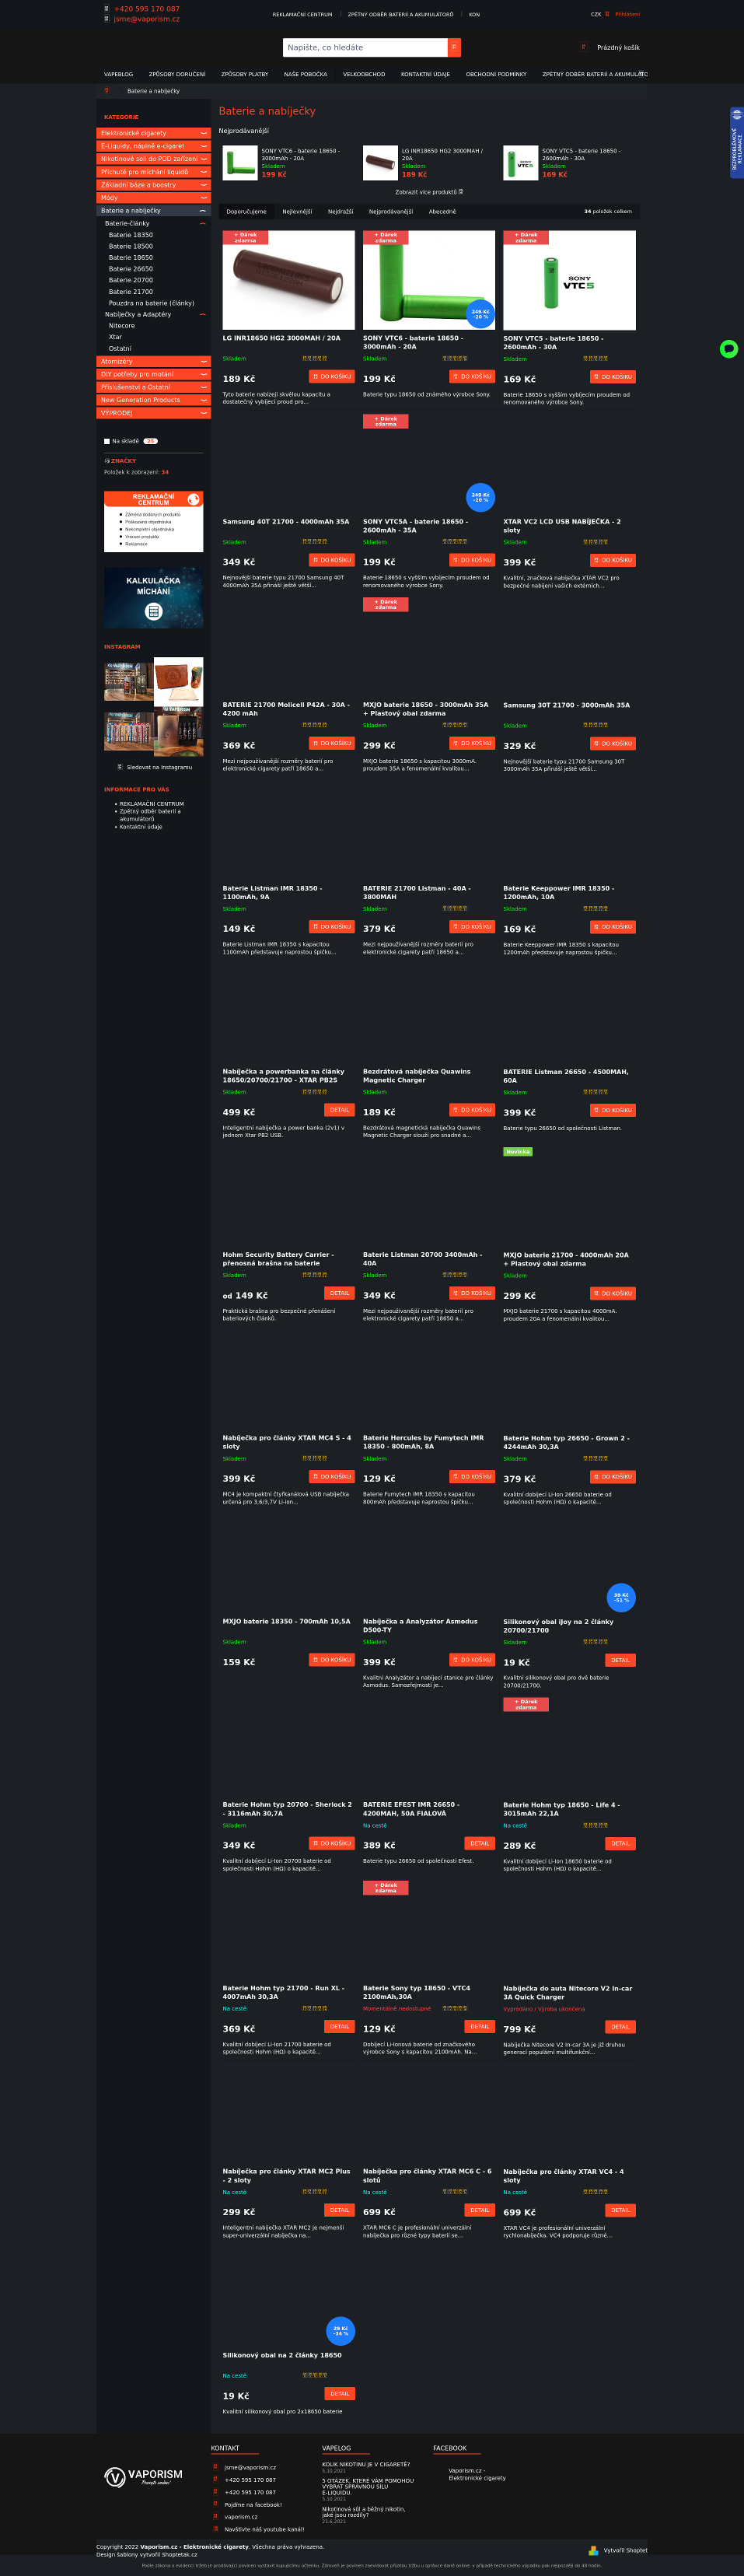
Task: Add SONY VTC5 2600mAh to cart
Action: coord(612,377)
